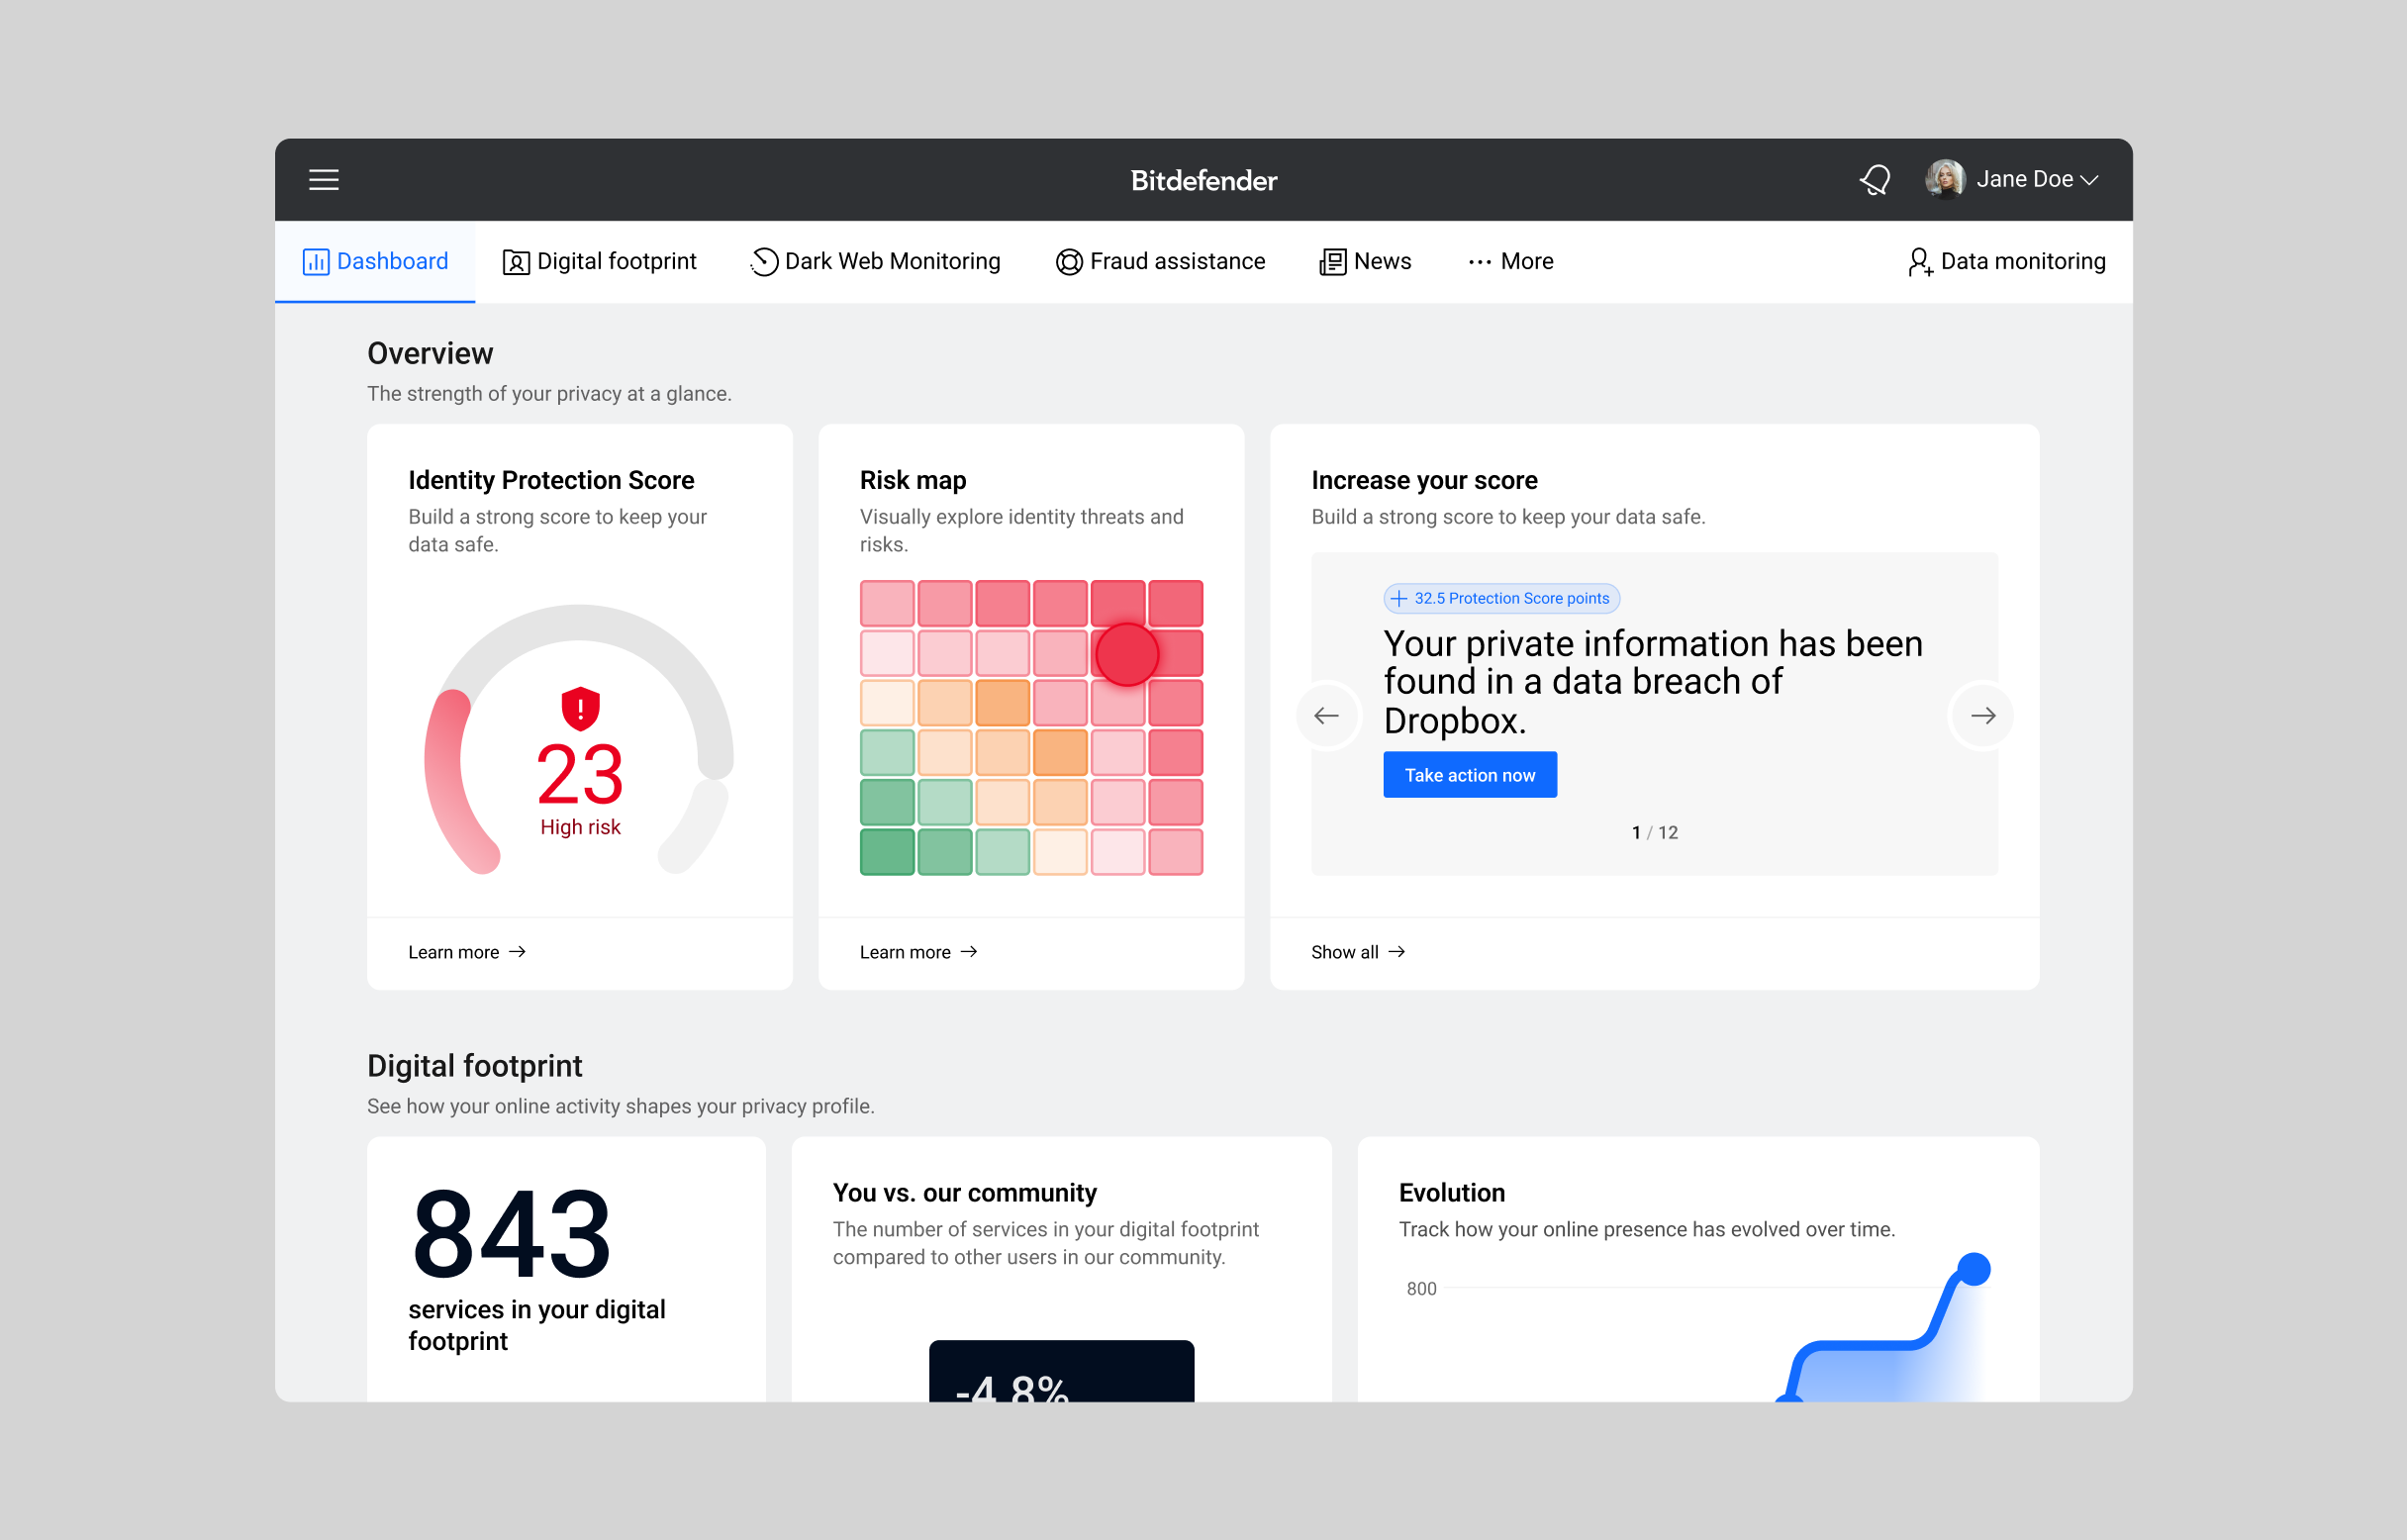Click the 843 services number
Image resolution: width=2407 pixels, height=1540 pixels.
coord(511,1234)
